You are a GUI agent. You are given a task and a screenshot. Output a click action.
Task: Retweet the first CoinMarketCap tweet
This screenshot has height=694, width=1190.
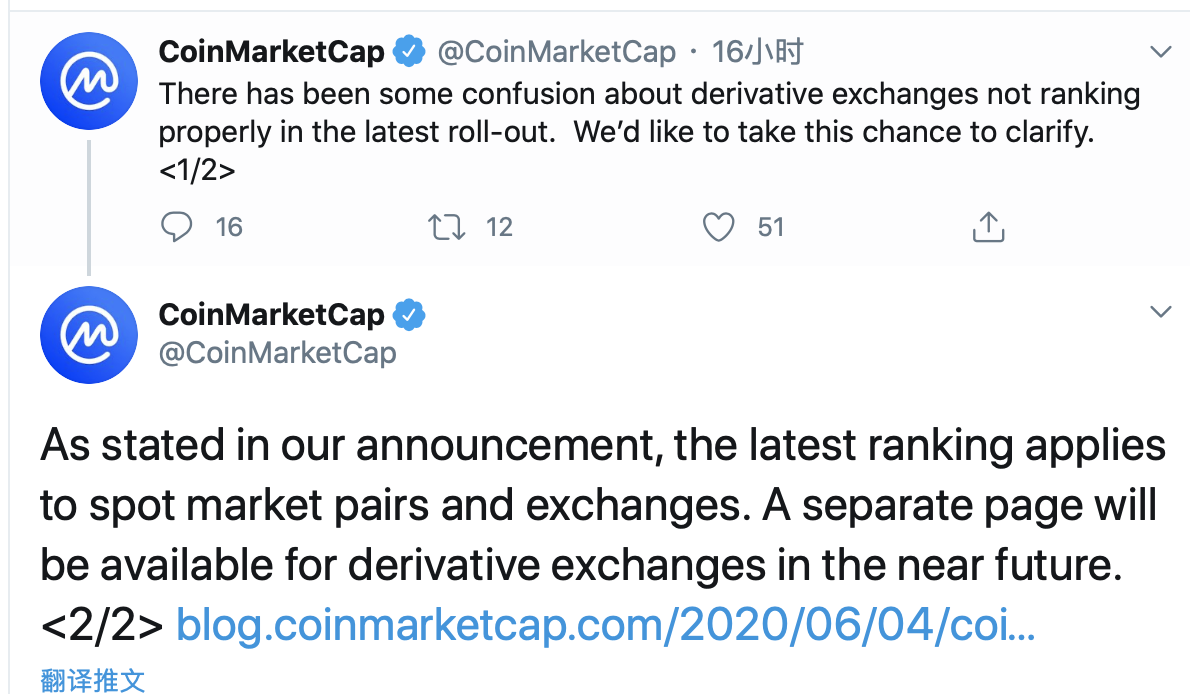pyautogui.click(x=446, y=227)
